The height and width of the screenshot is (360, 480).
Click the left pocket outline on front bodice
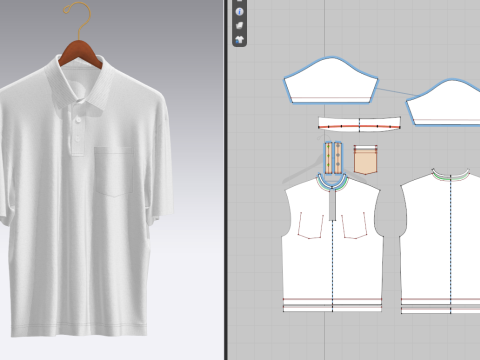pos(311,225)
